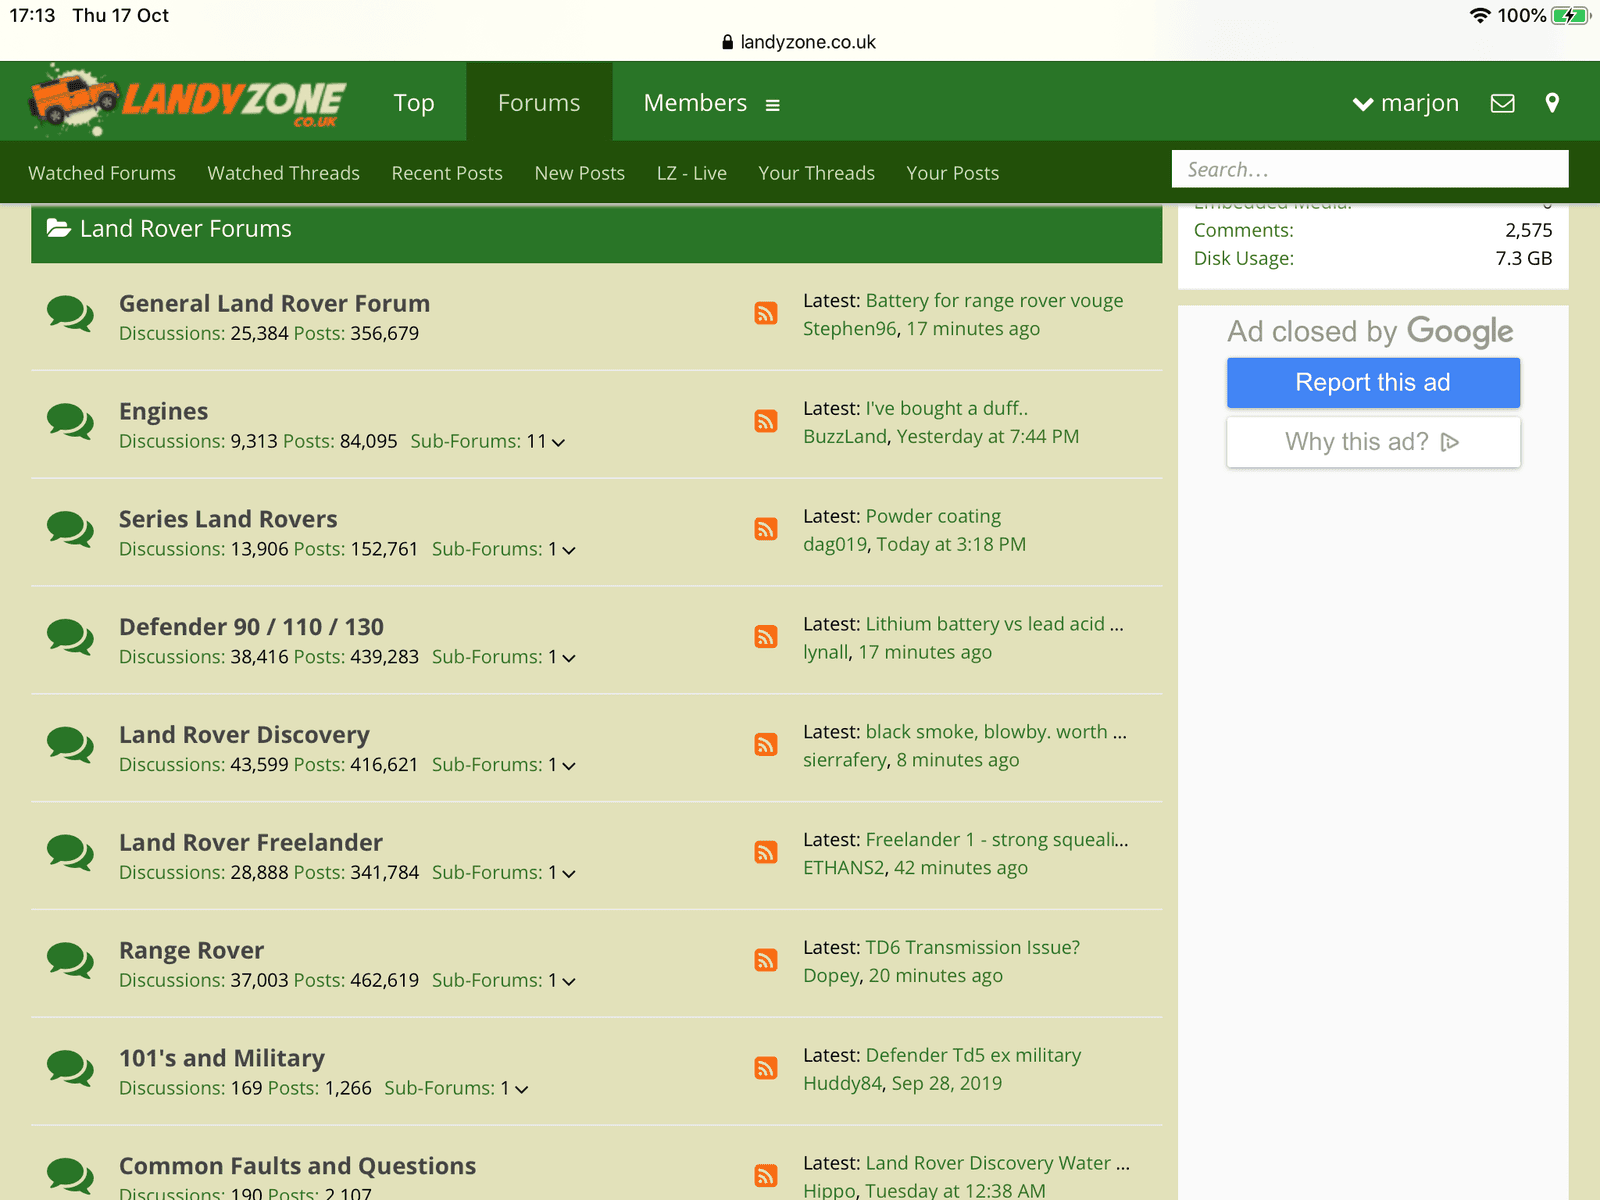
Task: Click the LandyZone logo
Action: click(x=188, y=100)
